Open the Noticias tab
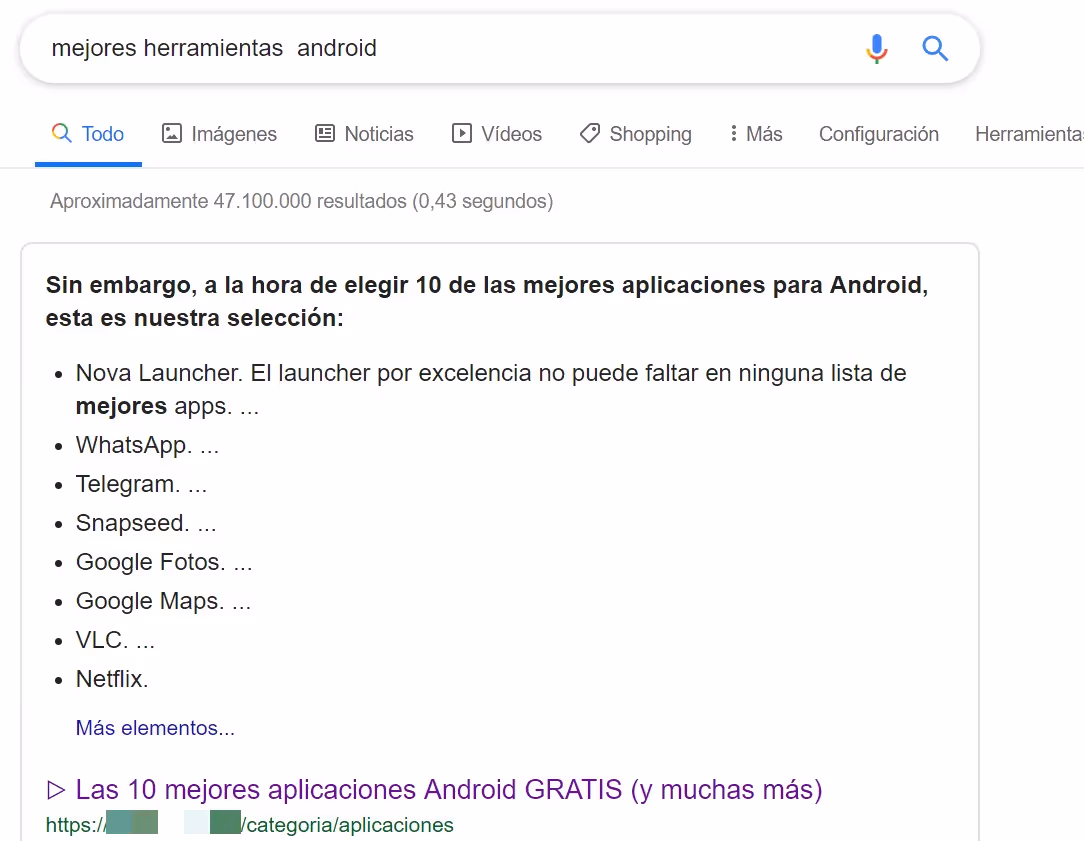The width and height of the screenshot is (1084, 841). click(364, 133)
